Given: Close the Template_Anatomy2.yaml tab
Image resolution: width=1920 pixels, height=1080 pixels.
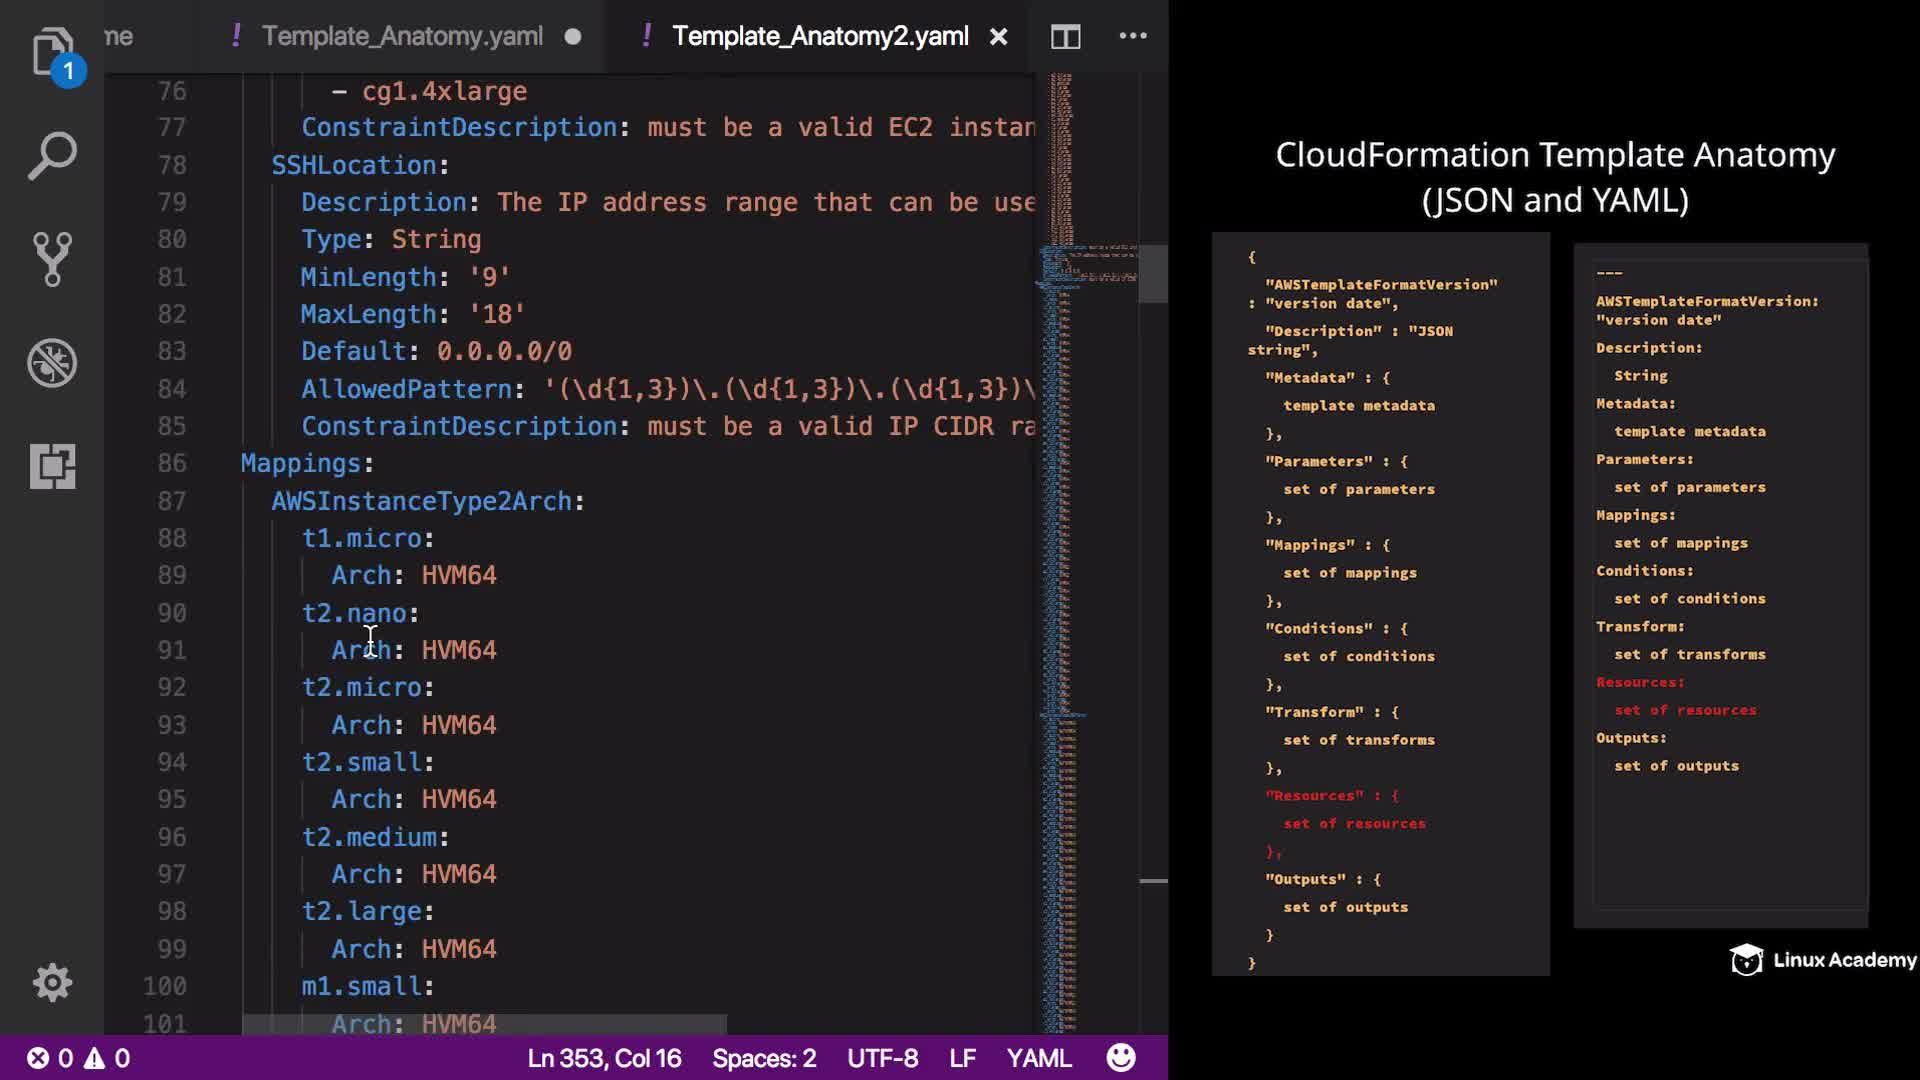Looking at the screenshot, I should 998,37.
